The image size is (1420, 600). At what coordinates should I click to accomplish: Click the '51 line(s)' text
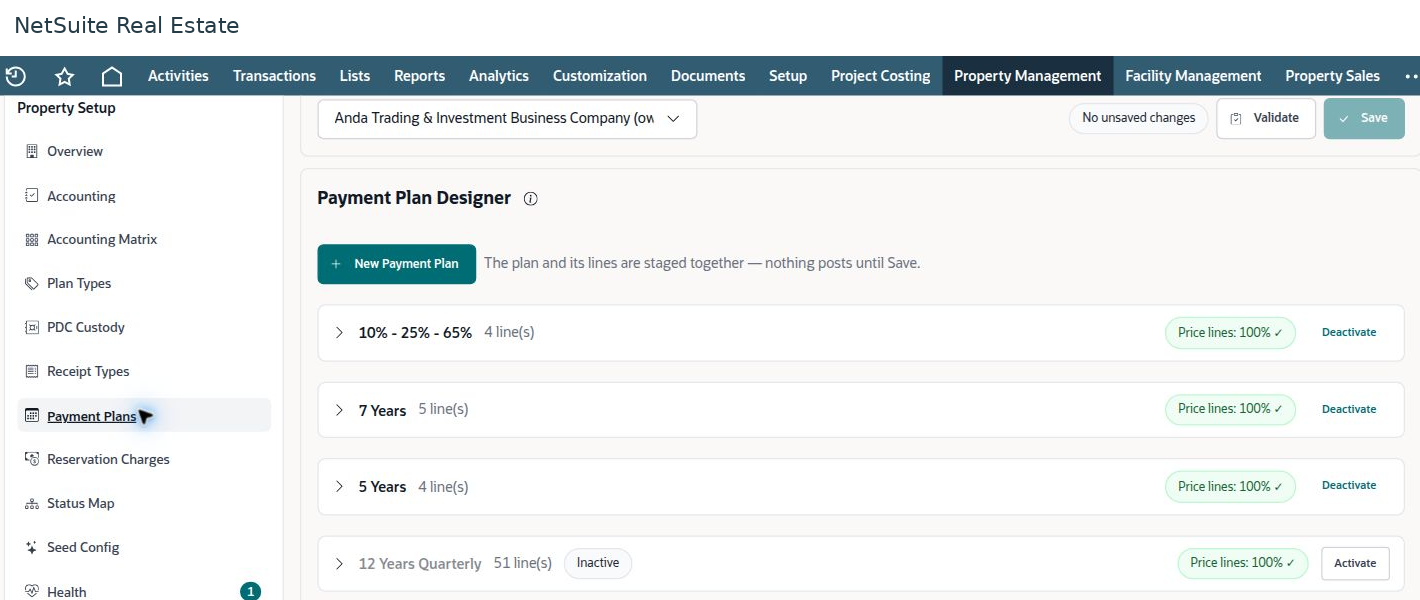pos(523,563)
